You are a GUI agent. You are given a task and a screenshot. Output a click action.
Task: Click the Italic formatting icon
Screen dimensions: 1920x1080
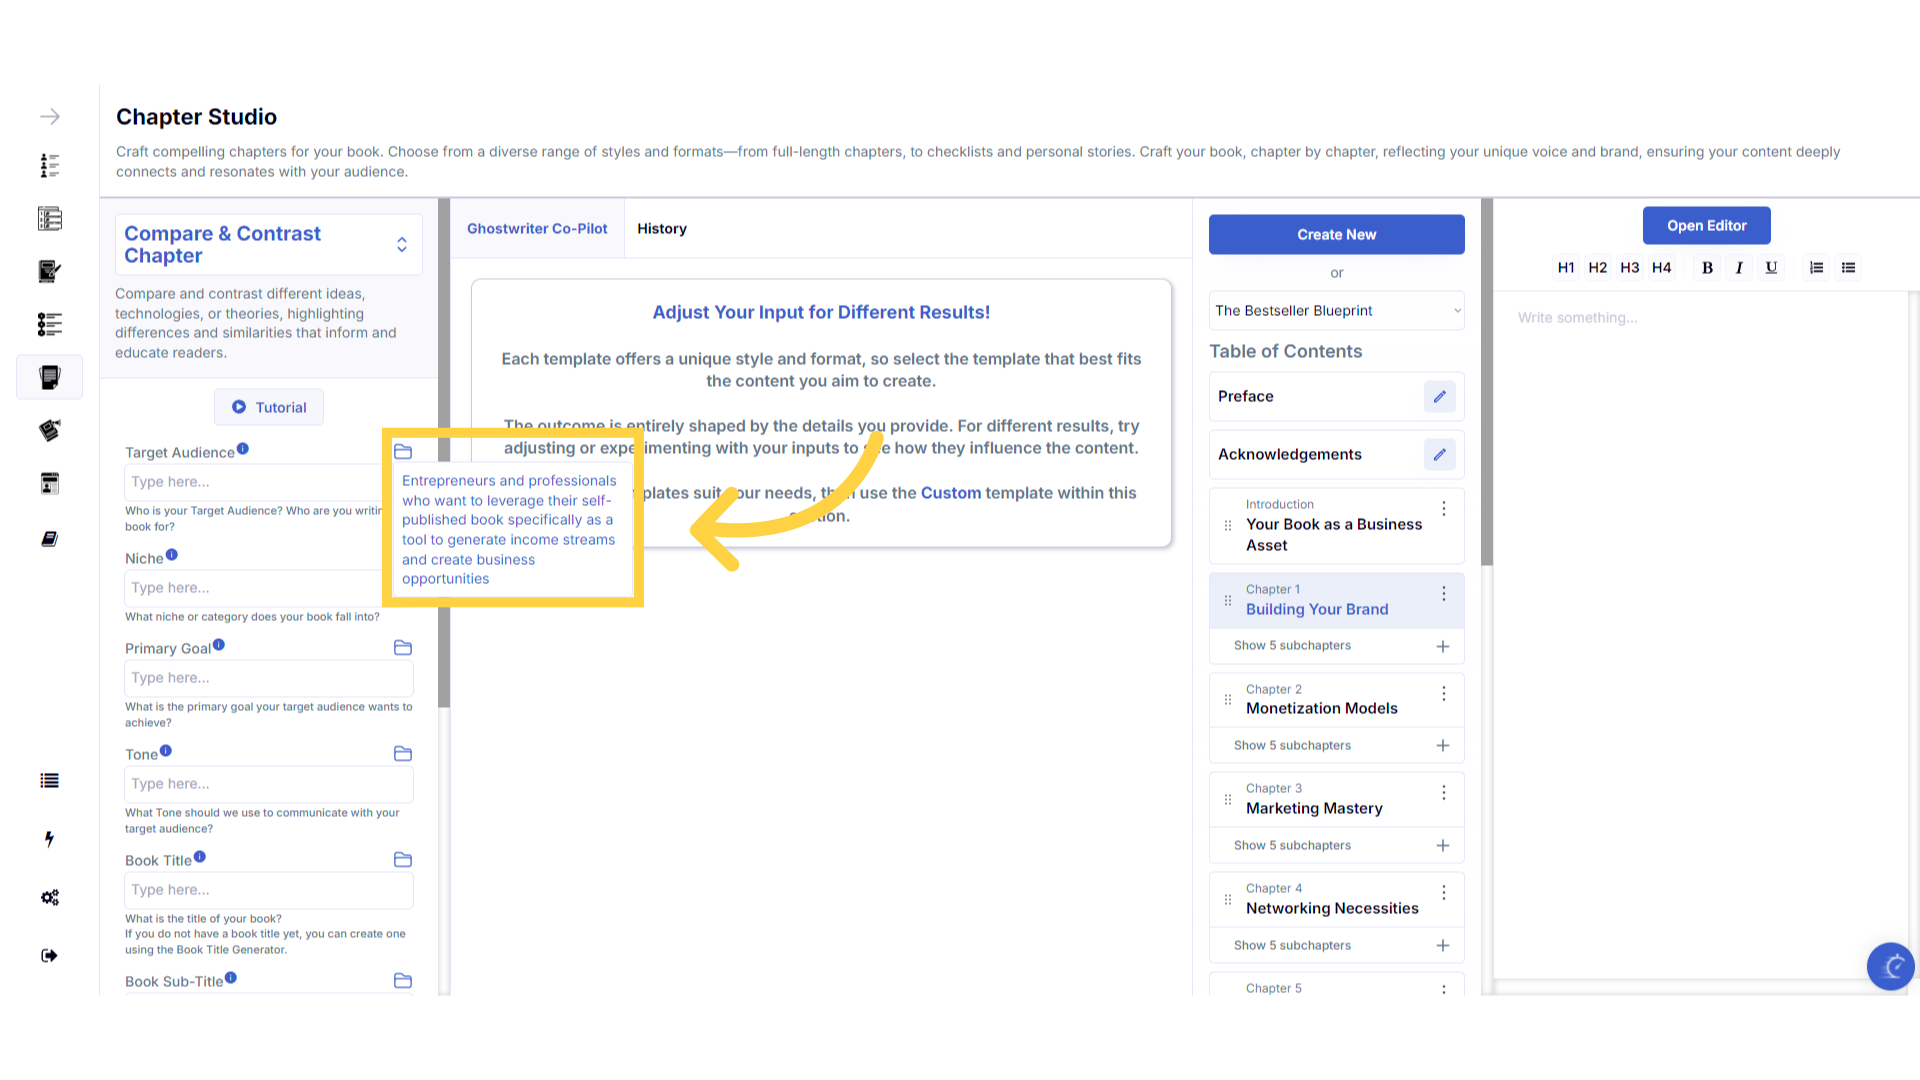1739,268
